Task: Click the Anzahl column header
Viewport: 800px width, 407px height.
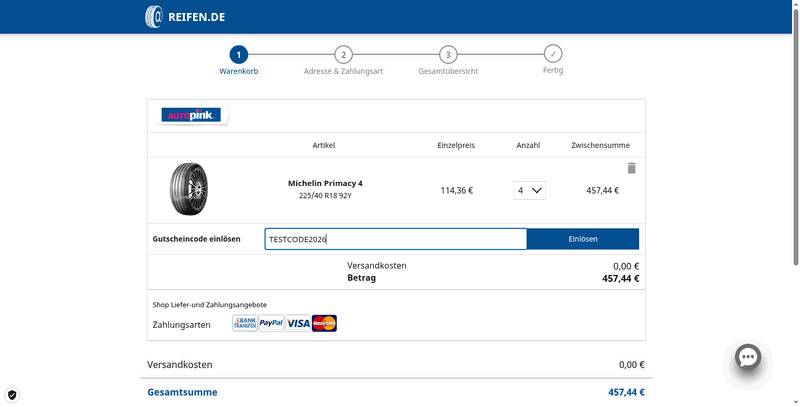Action: point(528,145)
